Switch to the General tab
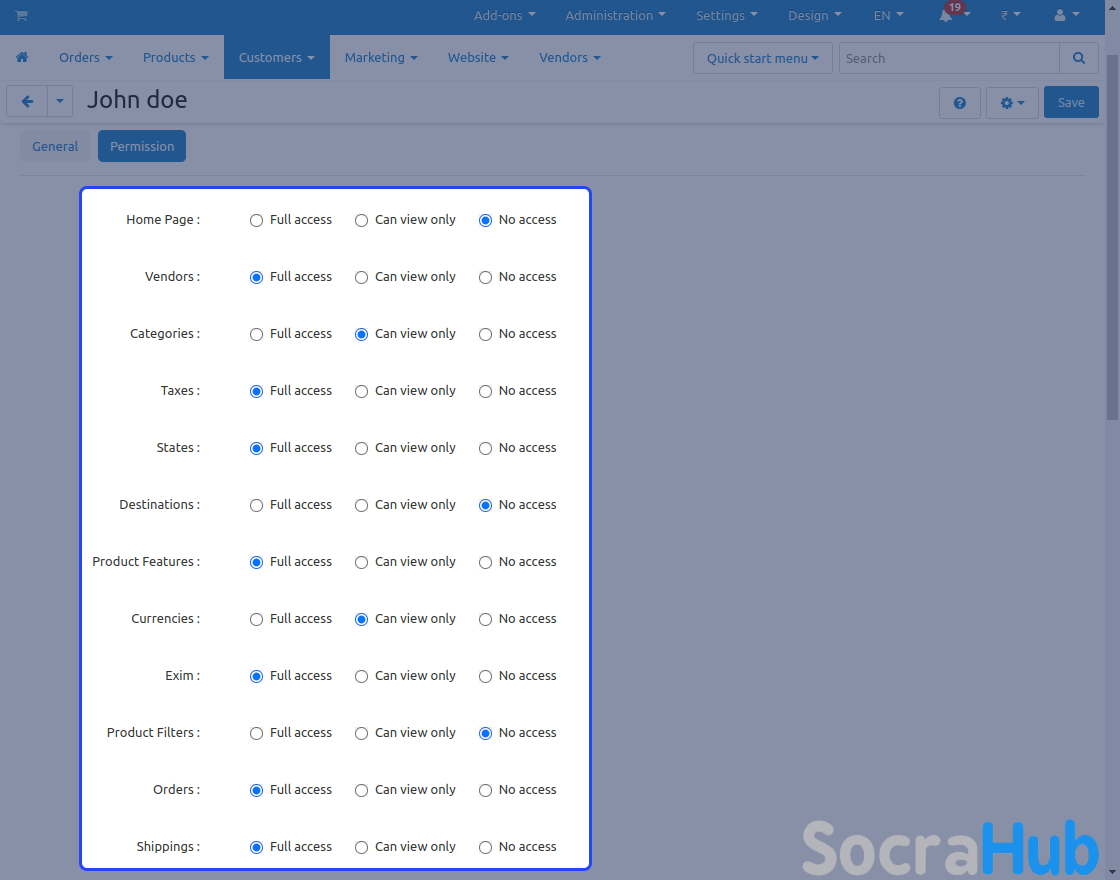This screenshot has width=1120, height=880. (x=55, y=146)
